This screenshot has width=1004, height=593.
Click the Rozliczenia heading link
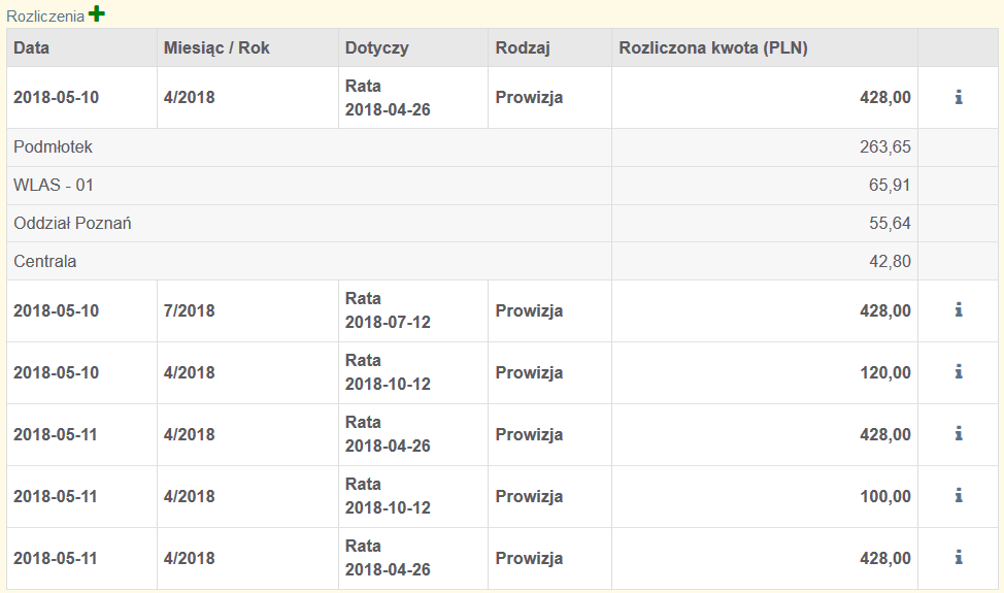click(x=45, y=16)
